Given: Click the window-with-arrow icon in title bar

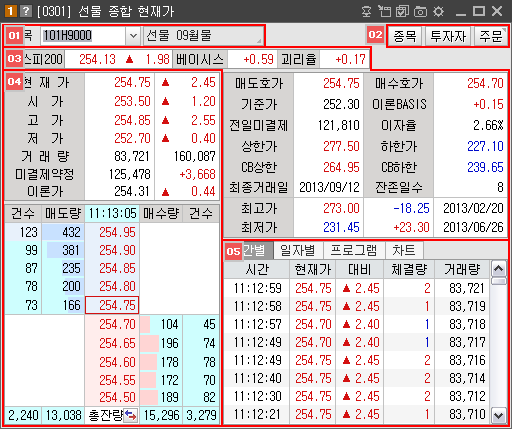Looking at the screenshot, I should [x=385, y=11].
